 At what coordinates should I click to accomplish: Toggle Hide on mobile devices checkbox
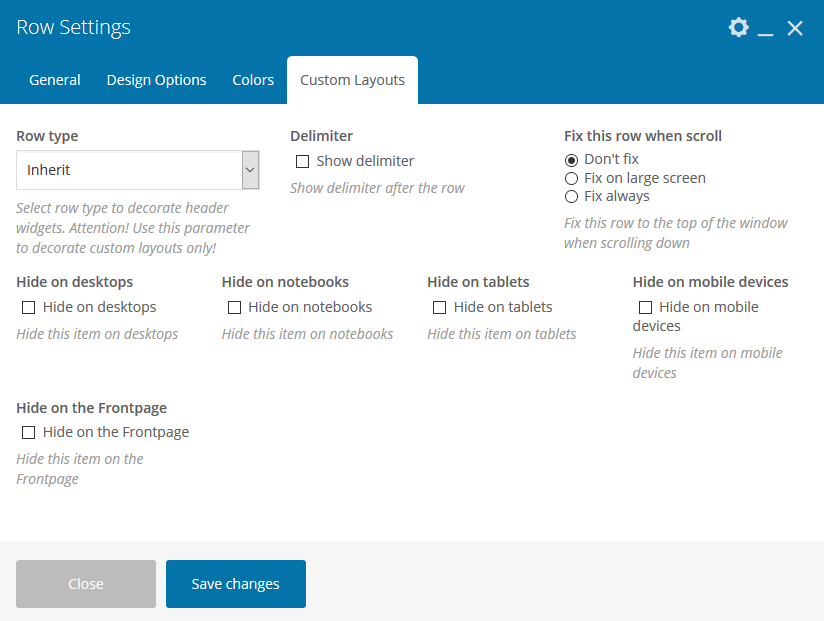coord(645,307)
